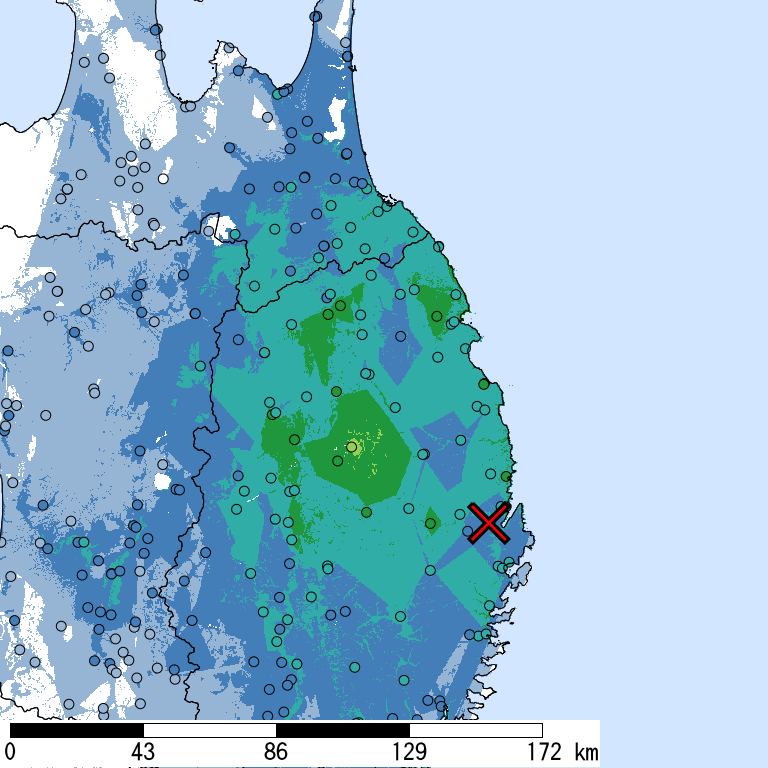Click the first black segment of the scale bar
This screenshot has width=768, height=768.
pyautogui.click(x=76, y=730)
